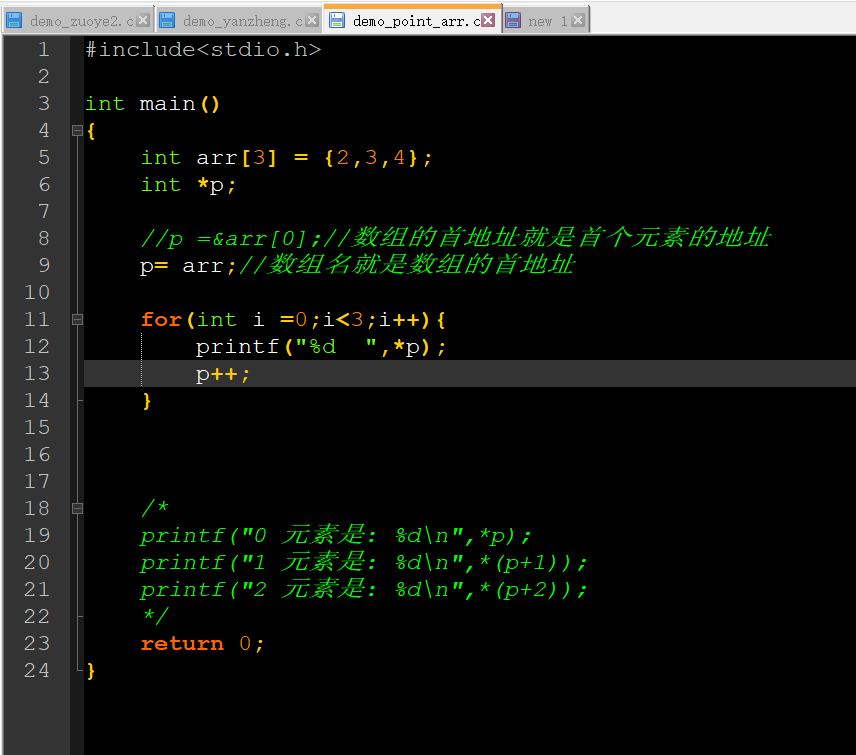Switch to the demo_zuoye2.c tab
This screenshot has width=856, height=755.
(x=77, y=21)
